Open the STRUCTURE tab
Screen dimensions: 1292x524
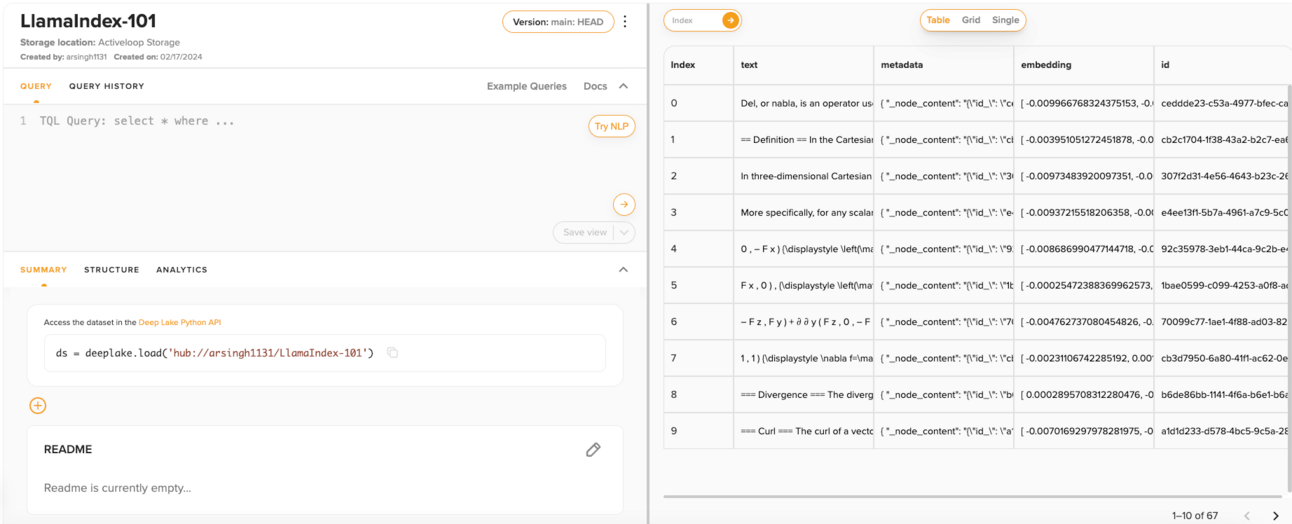tap(112, 270)
